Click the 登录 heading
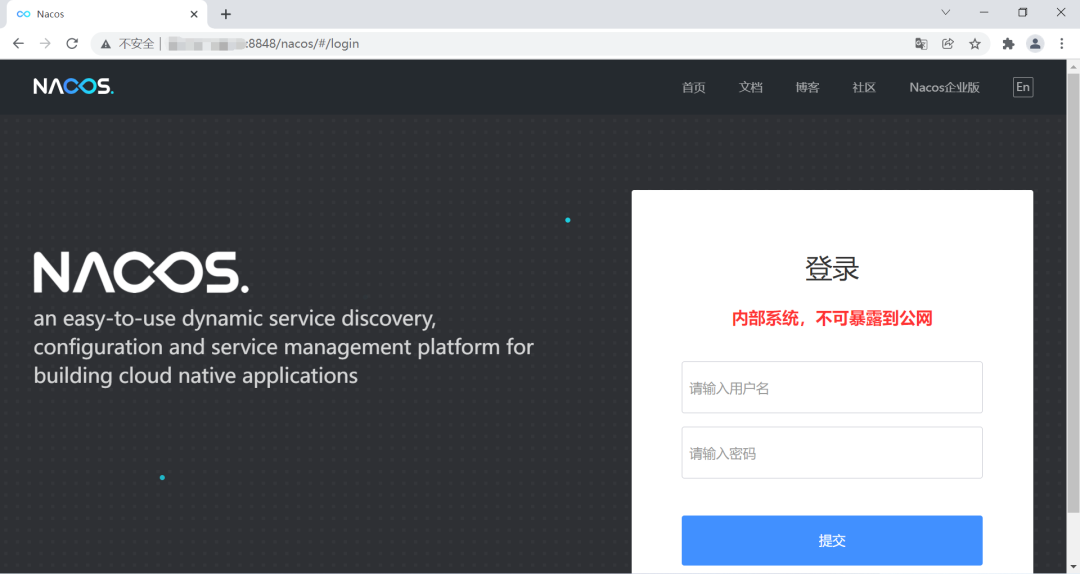Image resolution: width=1080 pixels, height=574 pixels. tap(832, 269)
